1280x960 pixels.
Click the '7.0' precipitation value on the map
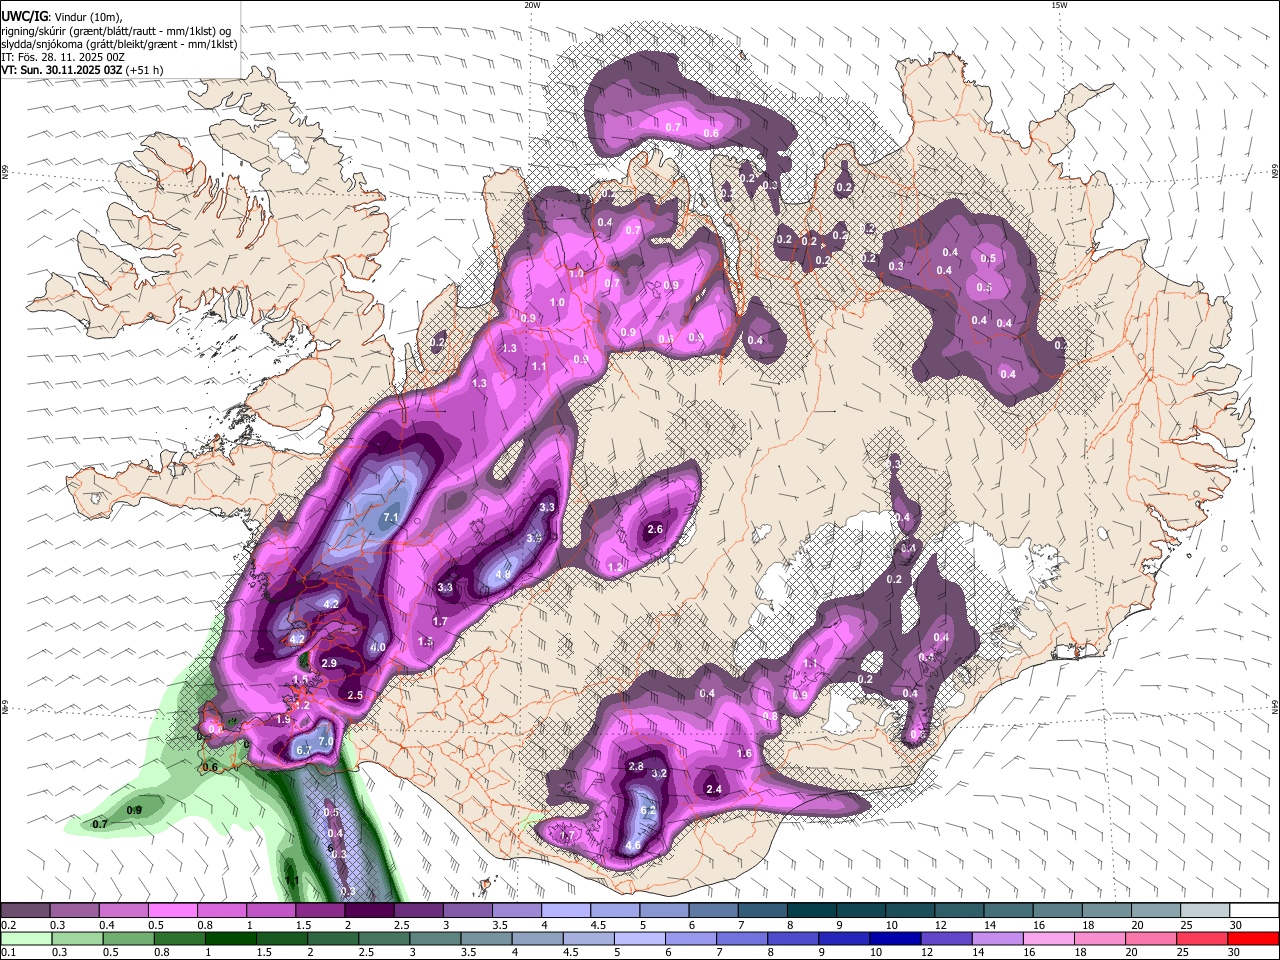[325, 741]
